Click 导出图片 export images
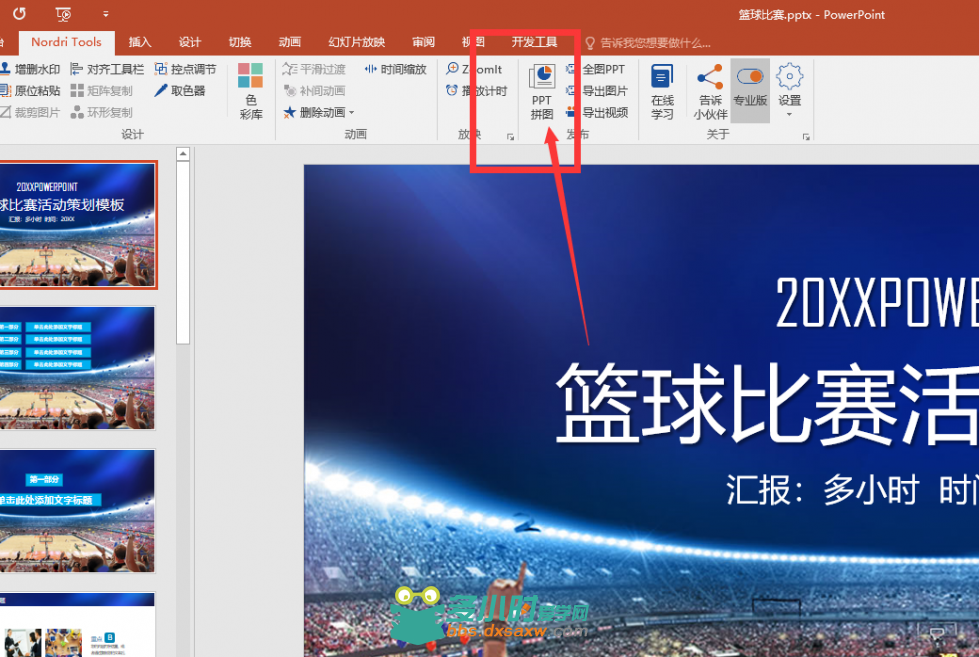Viewport: 979px width, 657px height. click(x=597, y=91)
